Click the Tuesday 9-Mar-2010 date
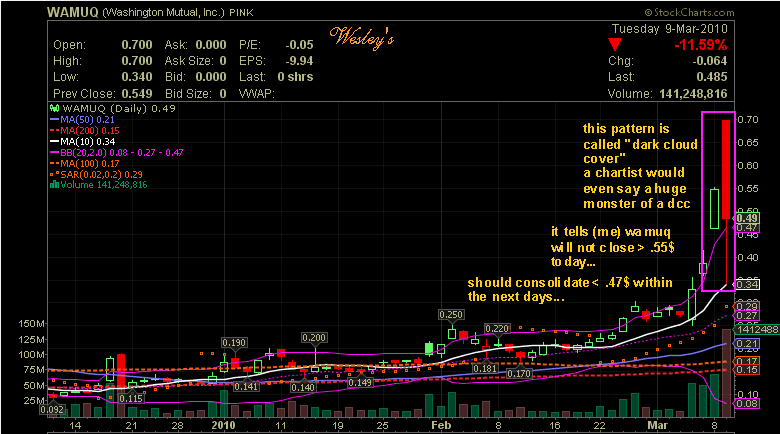 (670, 29)
